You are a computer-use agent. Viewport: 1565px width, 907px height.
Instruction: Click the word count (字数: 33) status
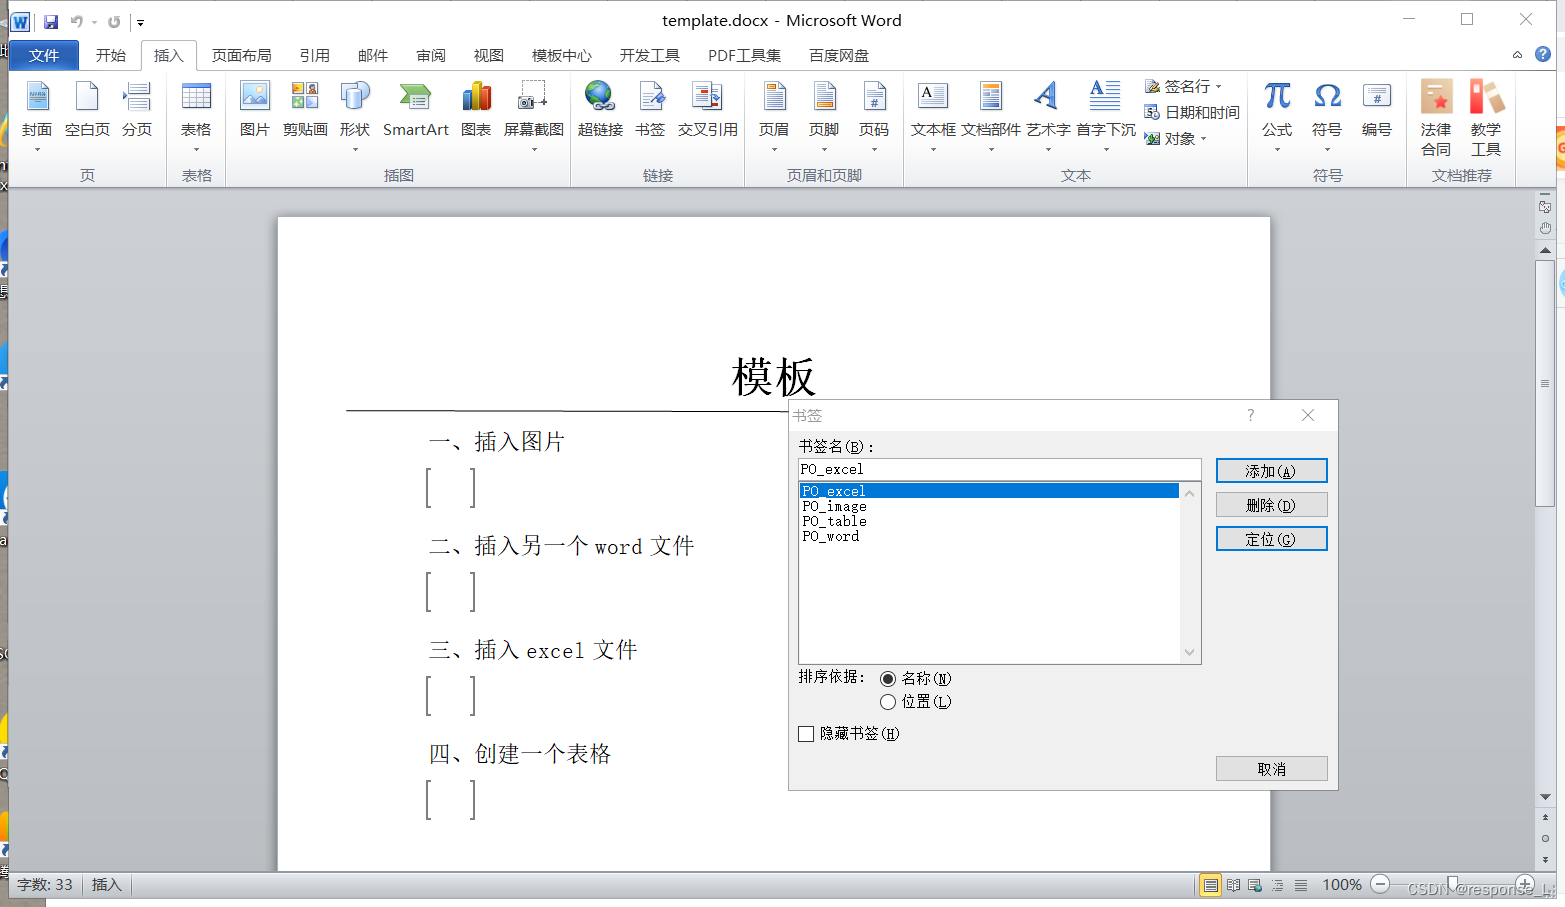[45, 885]
